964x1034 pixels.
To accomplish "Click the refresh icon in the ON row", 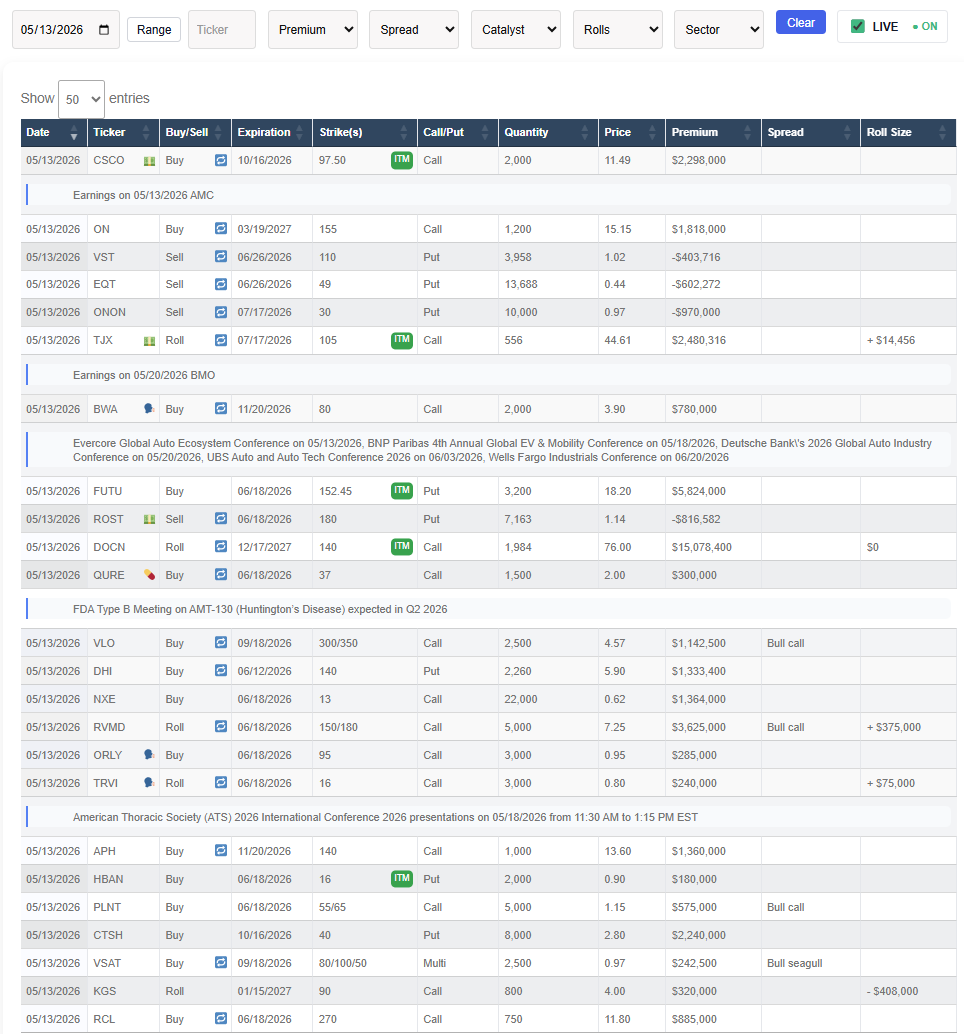I will [x=221, y=228].
